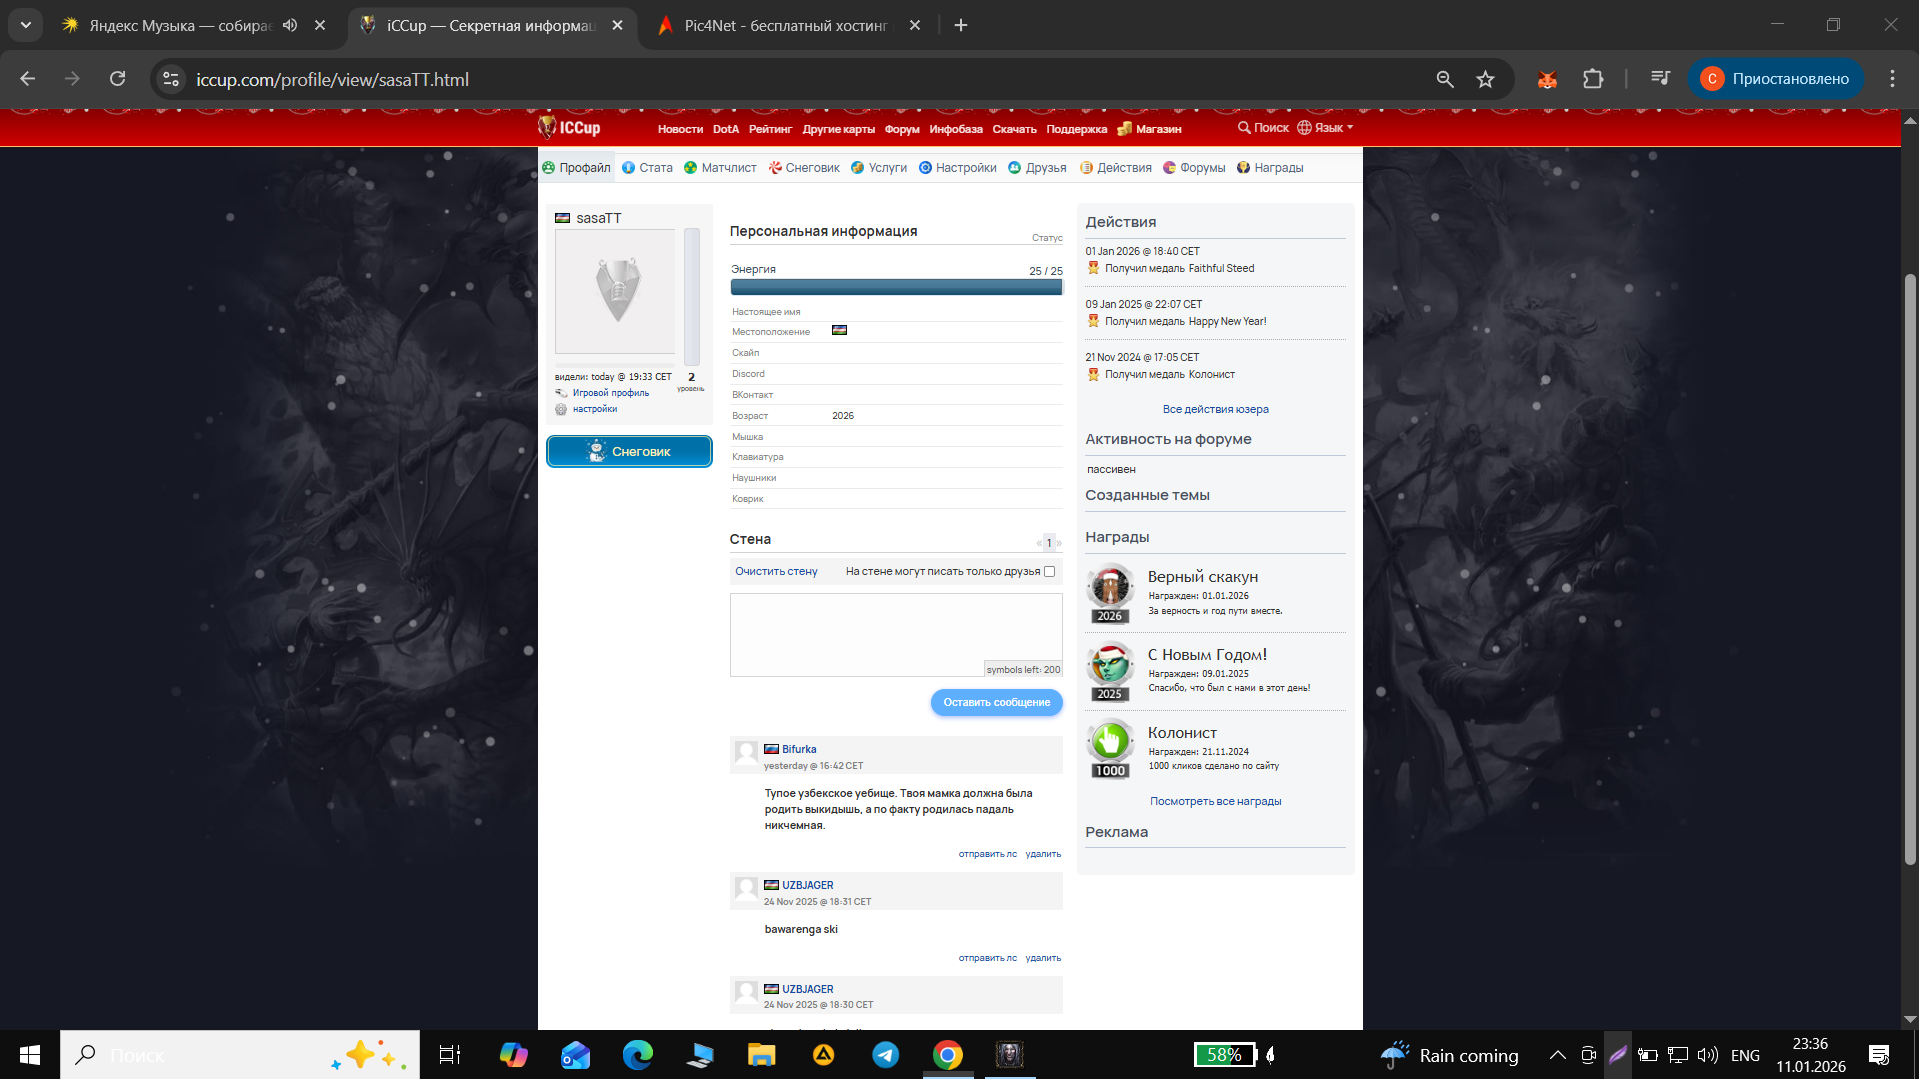
Task: Open the Друзья profile tab
Action: (1037, 168)
